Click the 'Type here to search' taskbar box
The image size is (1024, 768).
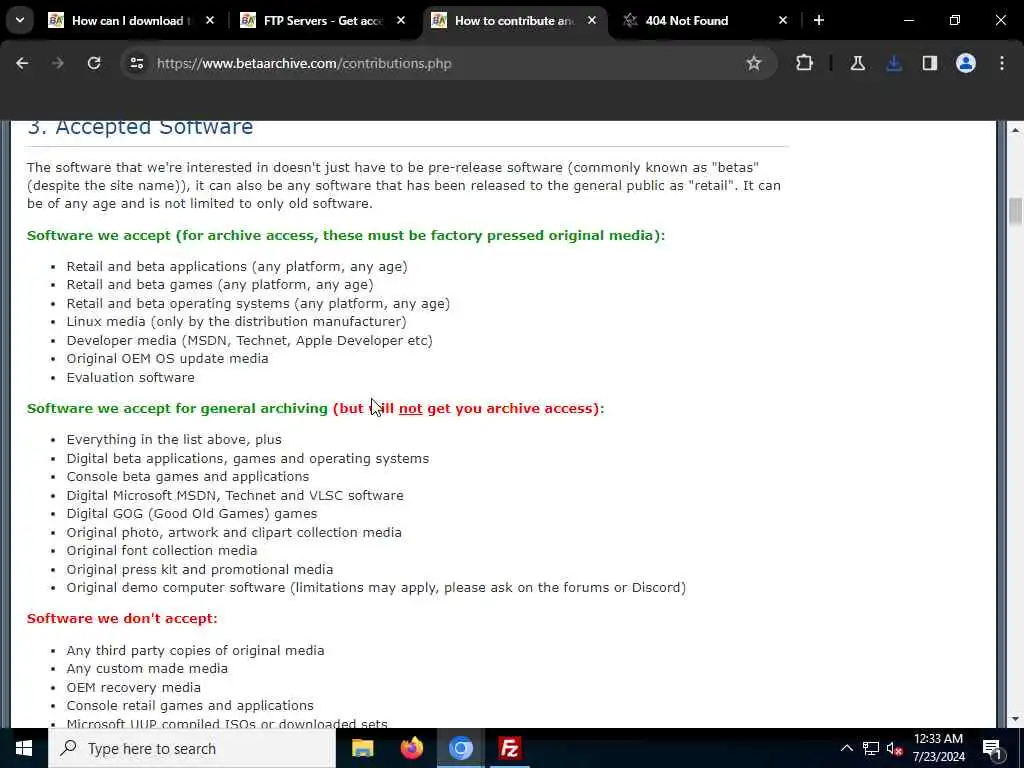click(x=191, y=748)
